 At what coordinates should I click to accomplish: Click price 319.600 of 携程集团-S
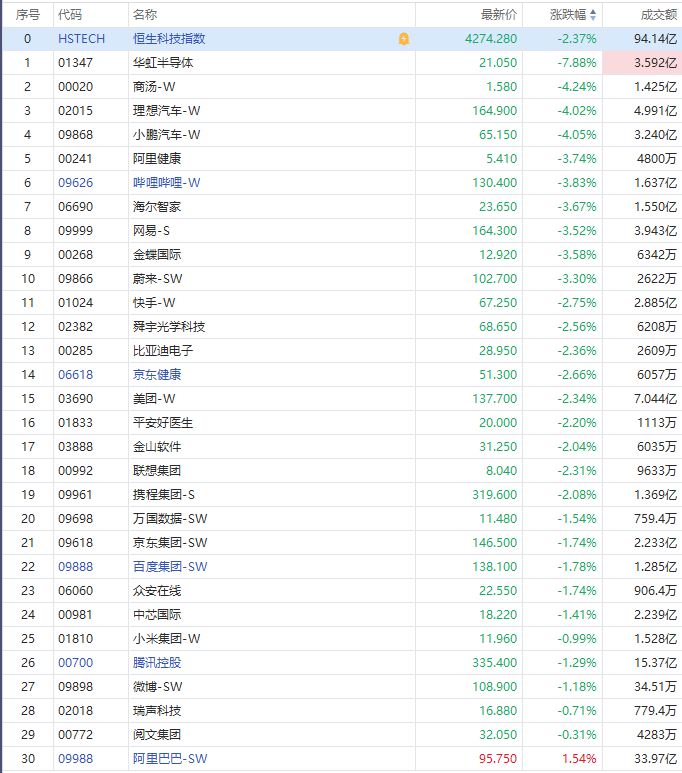point(495,495)
